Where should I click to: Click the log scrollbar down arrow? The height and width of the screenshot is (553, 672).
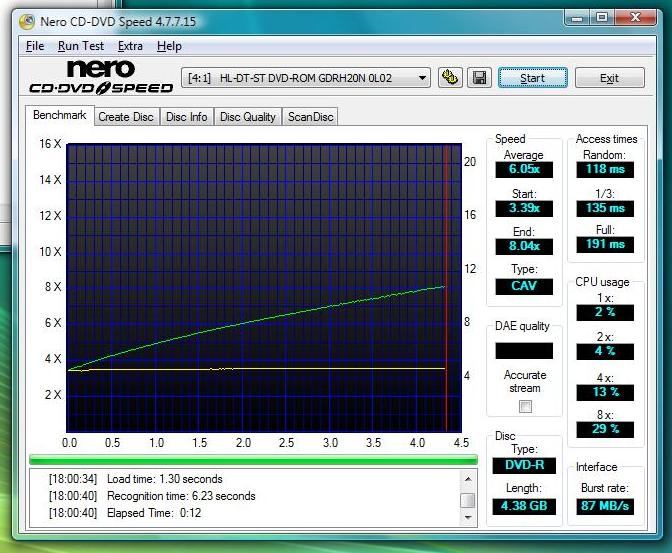coord(468,517)
